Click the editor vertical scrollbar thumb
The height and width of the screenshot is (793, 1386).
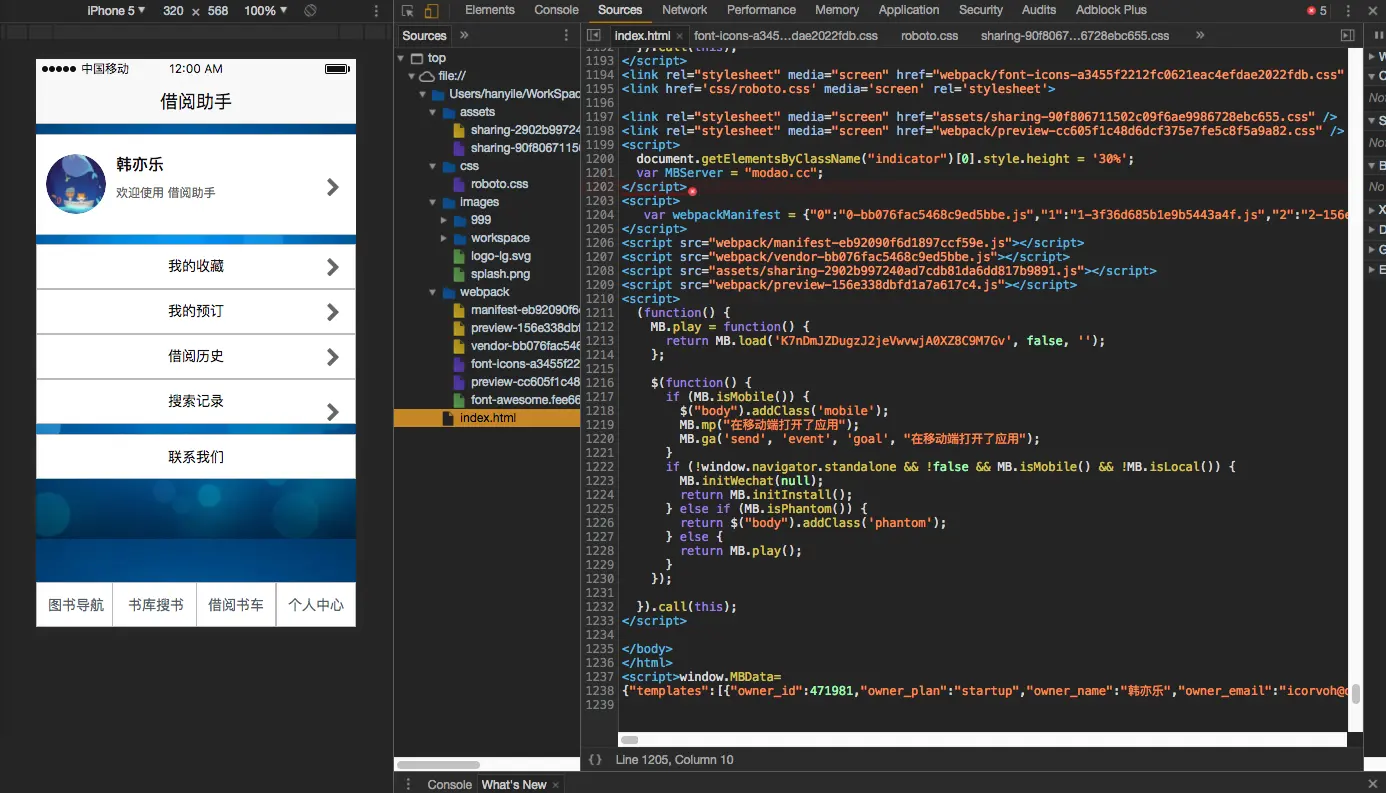point(1356,694)
